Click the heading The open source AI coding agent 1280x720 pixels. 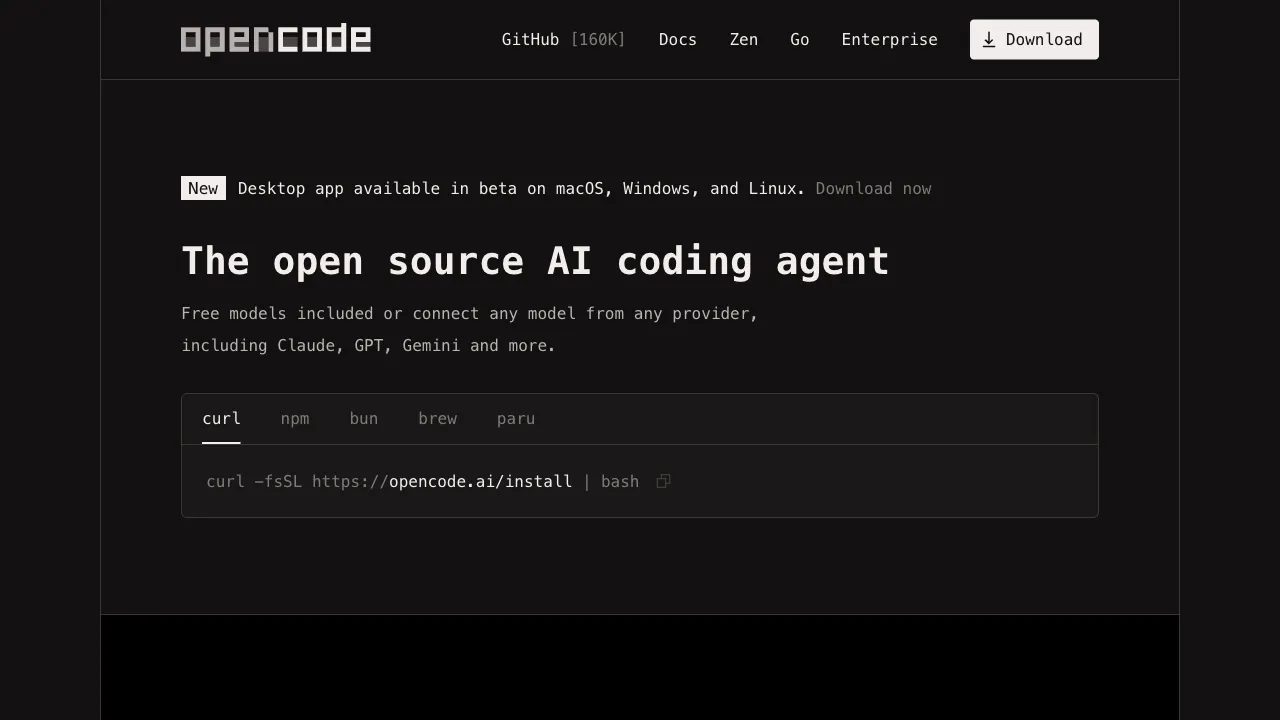(x=535, y=261)
